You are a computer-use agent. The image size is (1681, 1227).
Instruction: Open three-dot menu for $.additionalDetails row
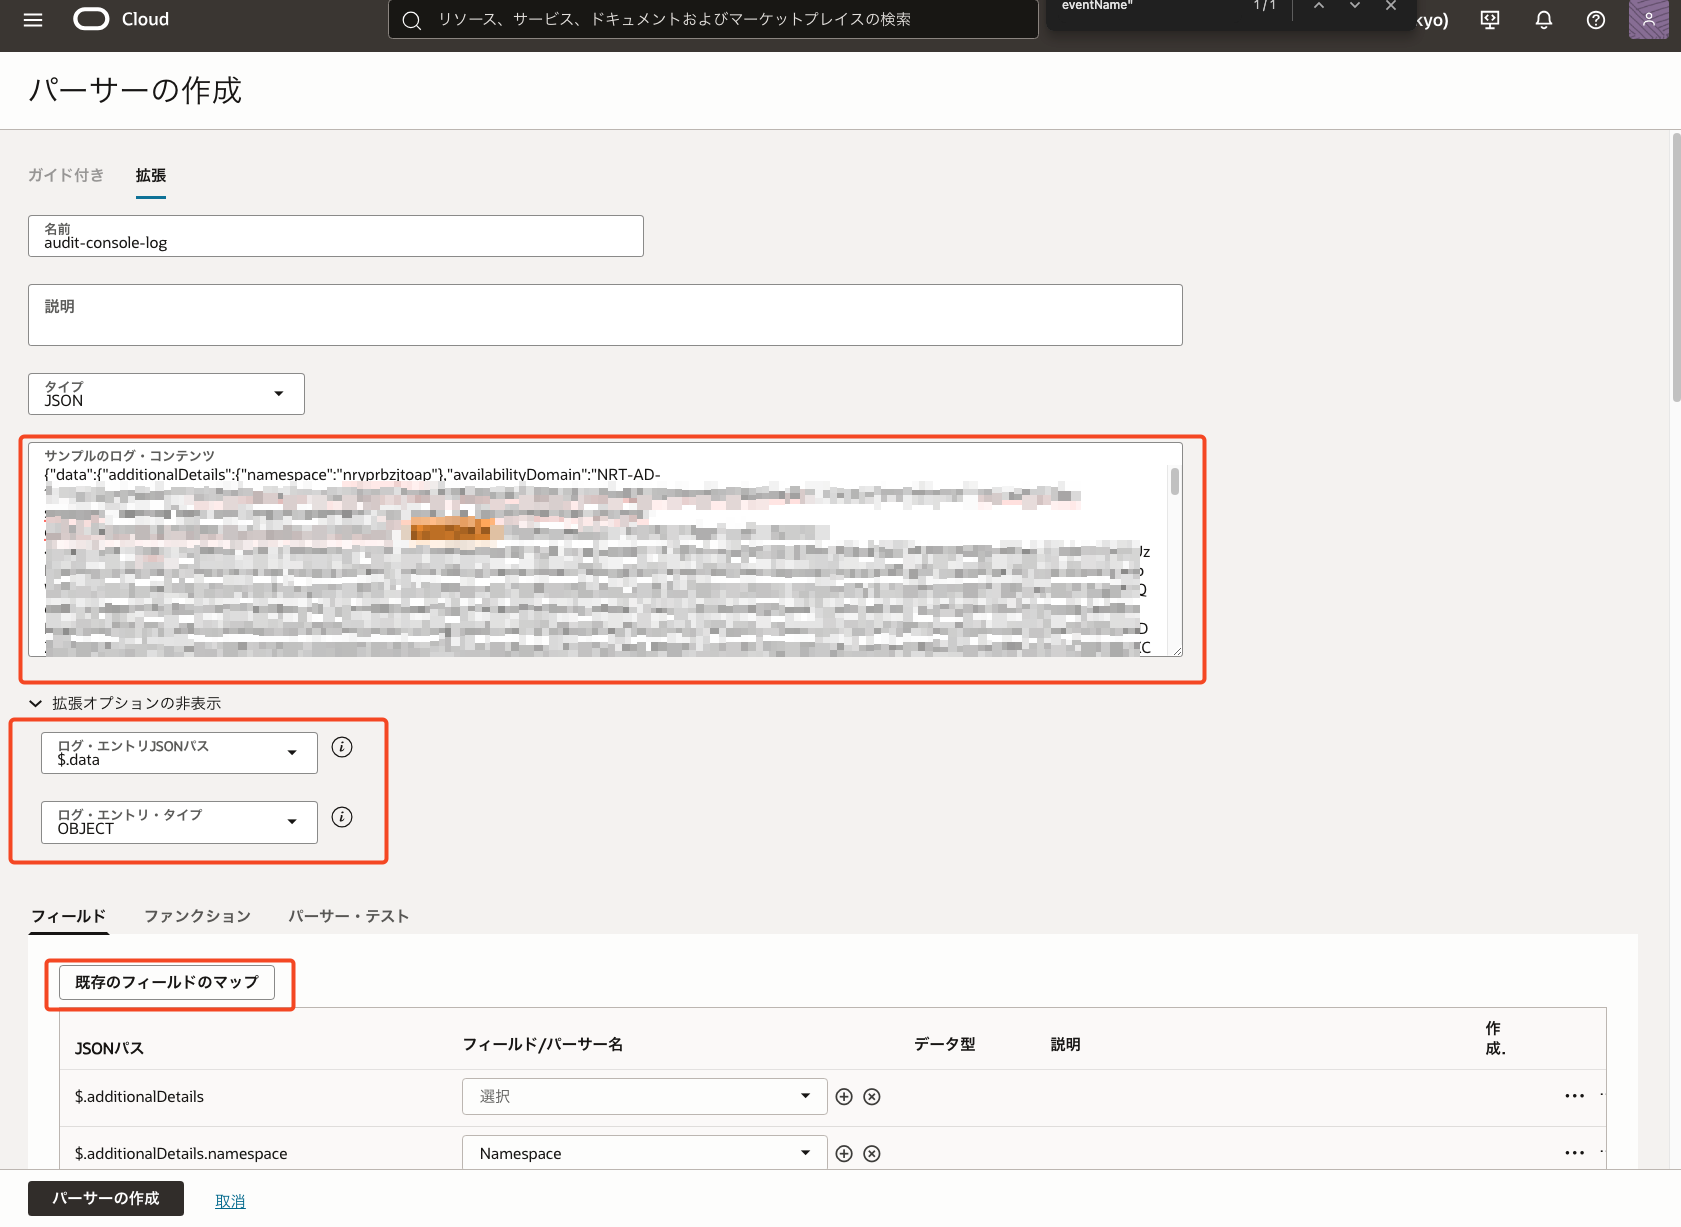[1574, 1096]
